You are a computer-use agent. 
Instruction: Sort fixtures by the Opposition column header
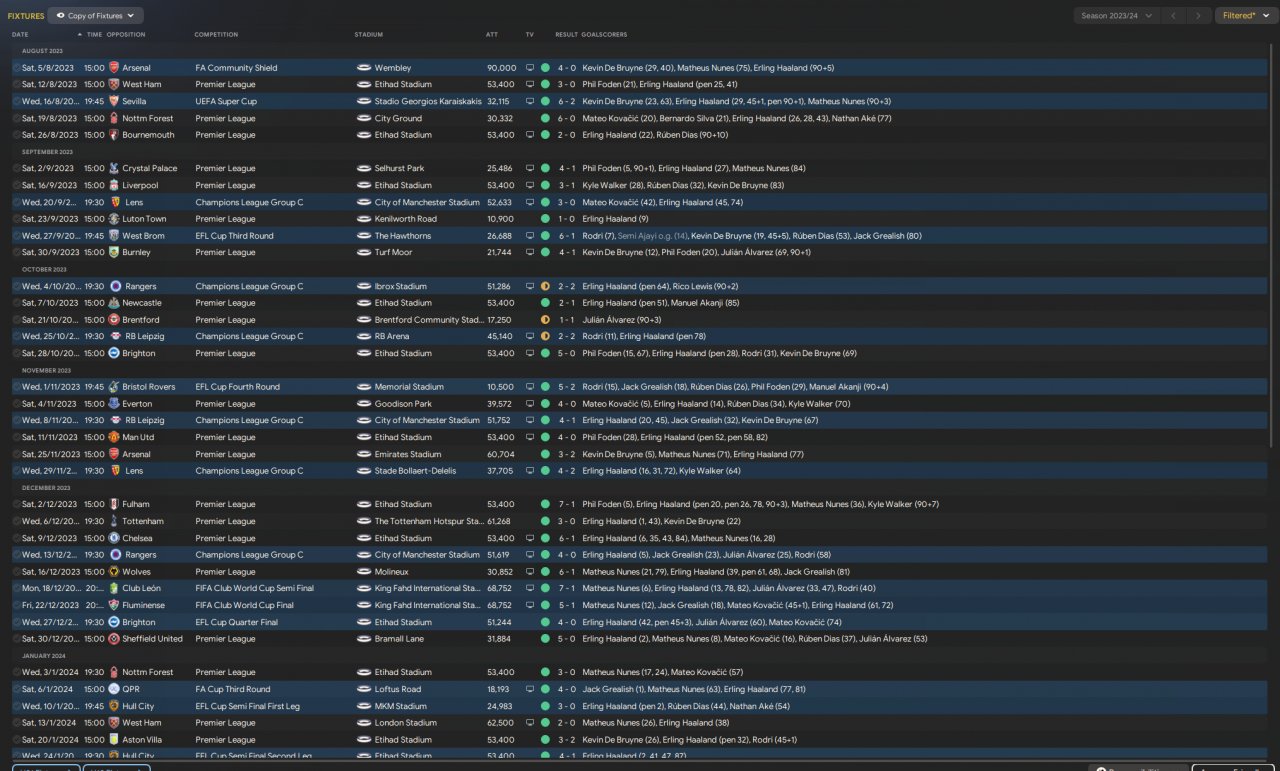(x=126, y=35)
